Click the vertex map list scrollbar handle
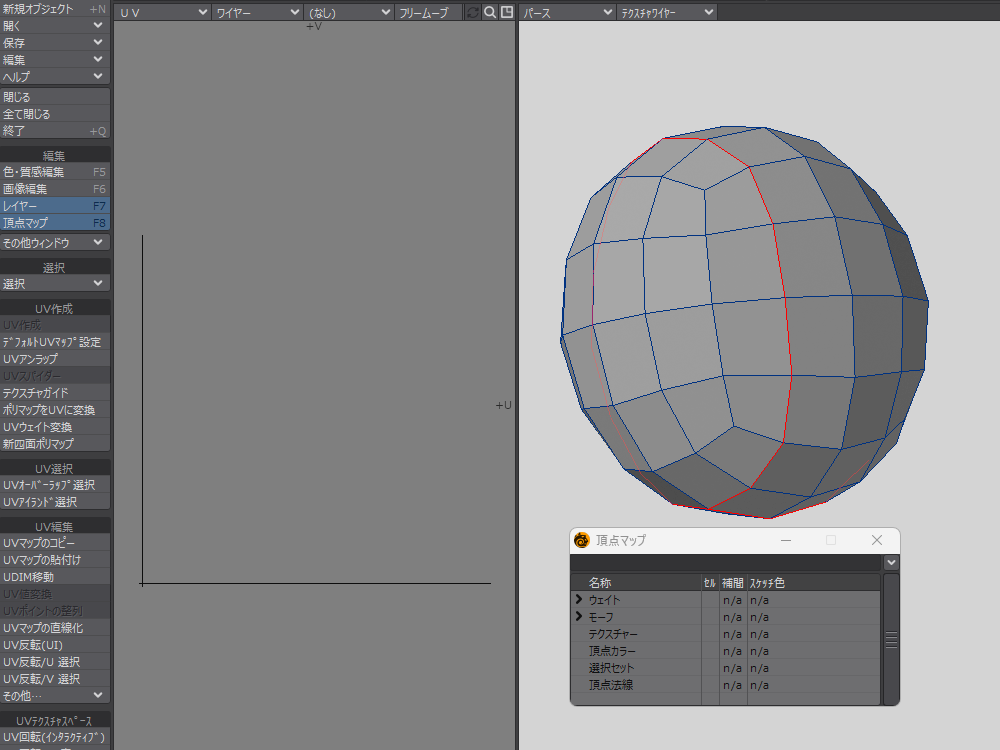This screenshot has height=750, width=1000. click(891, 640)
